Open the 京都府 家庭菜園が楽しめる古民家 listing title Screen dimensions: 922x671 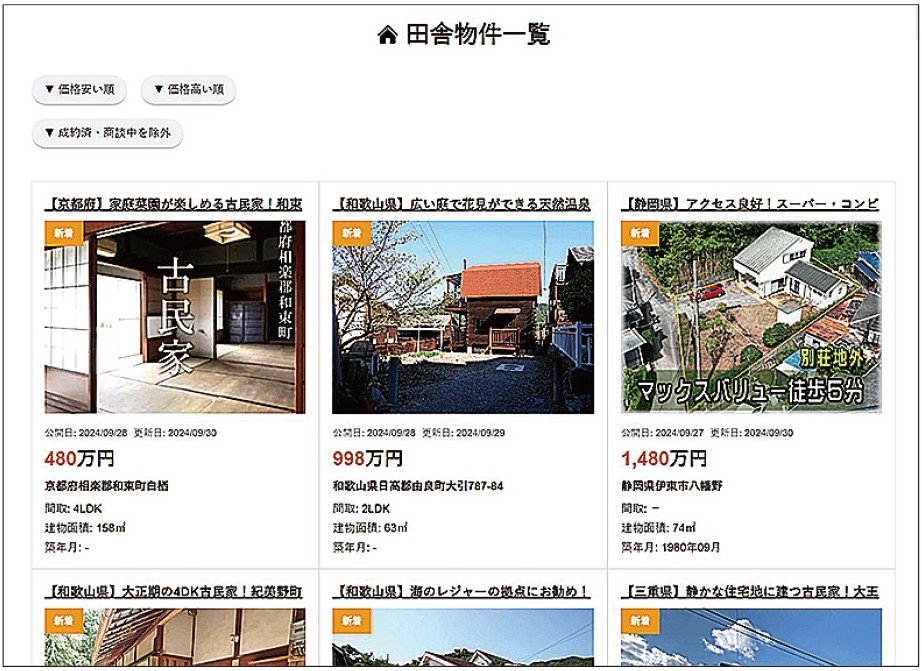click(x=174, y=204)
